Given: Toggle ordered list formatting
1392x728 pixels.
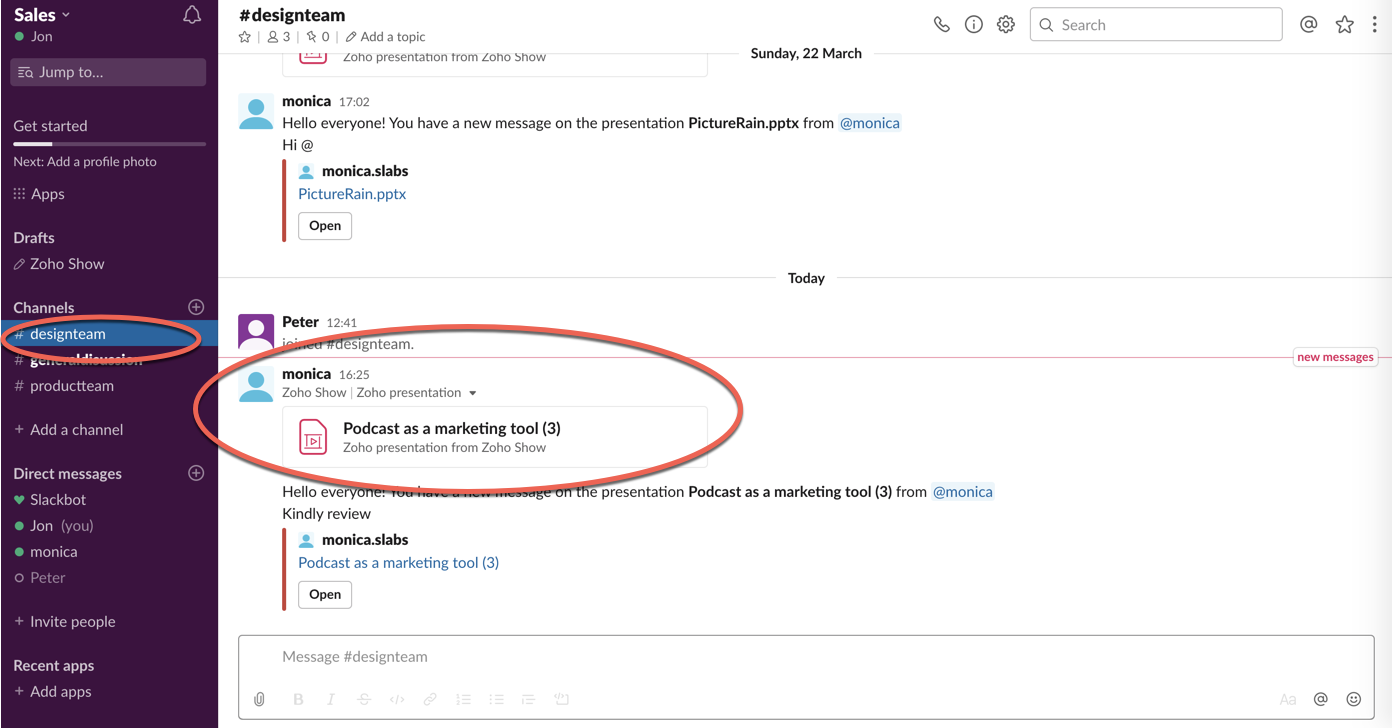Looking at the screenshot, I should (x=463, y=699).
